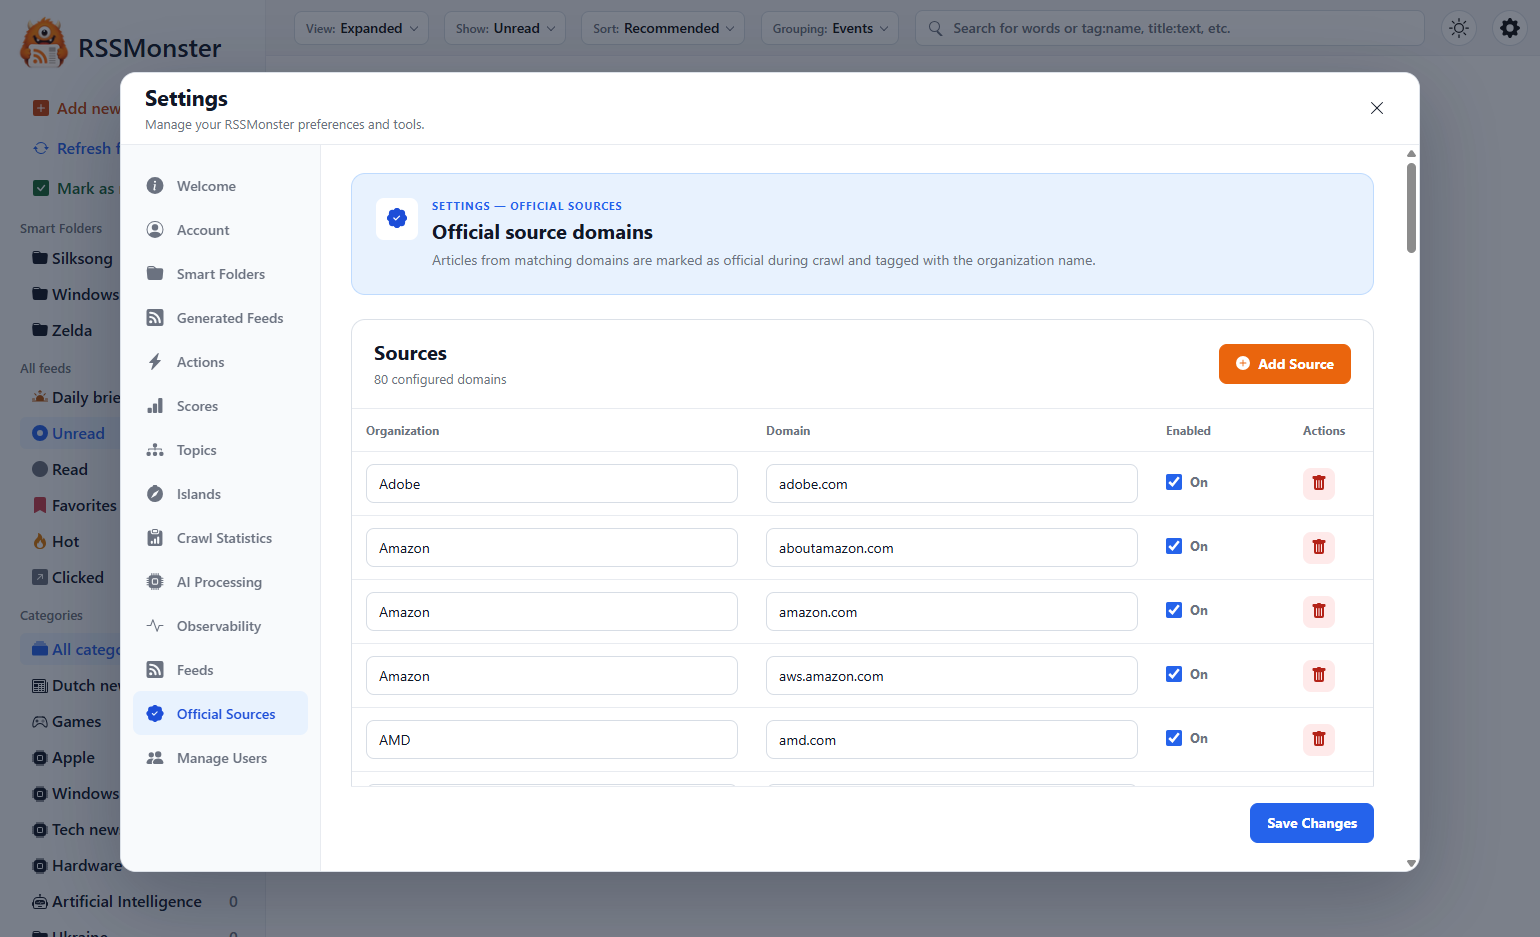Click the Islands compass icon

pyautogui.click(x=155, y=494)
